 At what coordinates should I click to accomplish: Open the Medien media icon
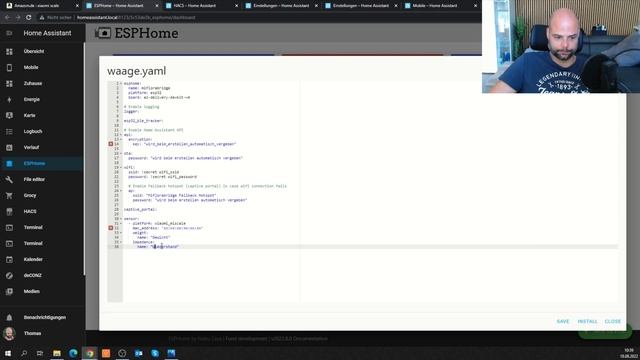pyautogui.click(x=9, y=291)
